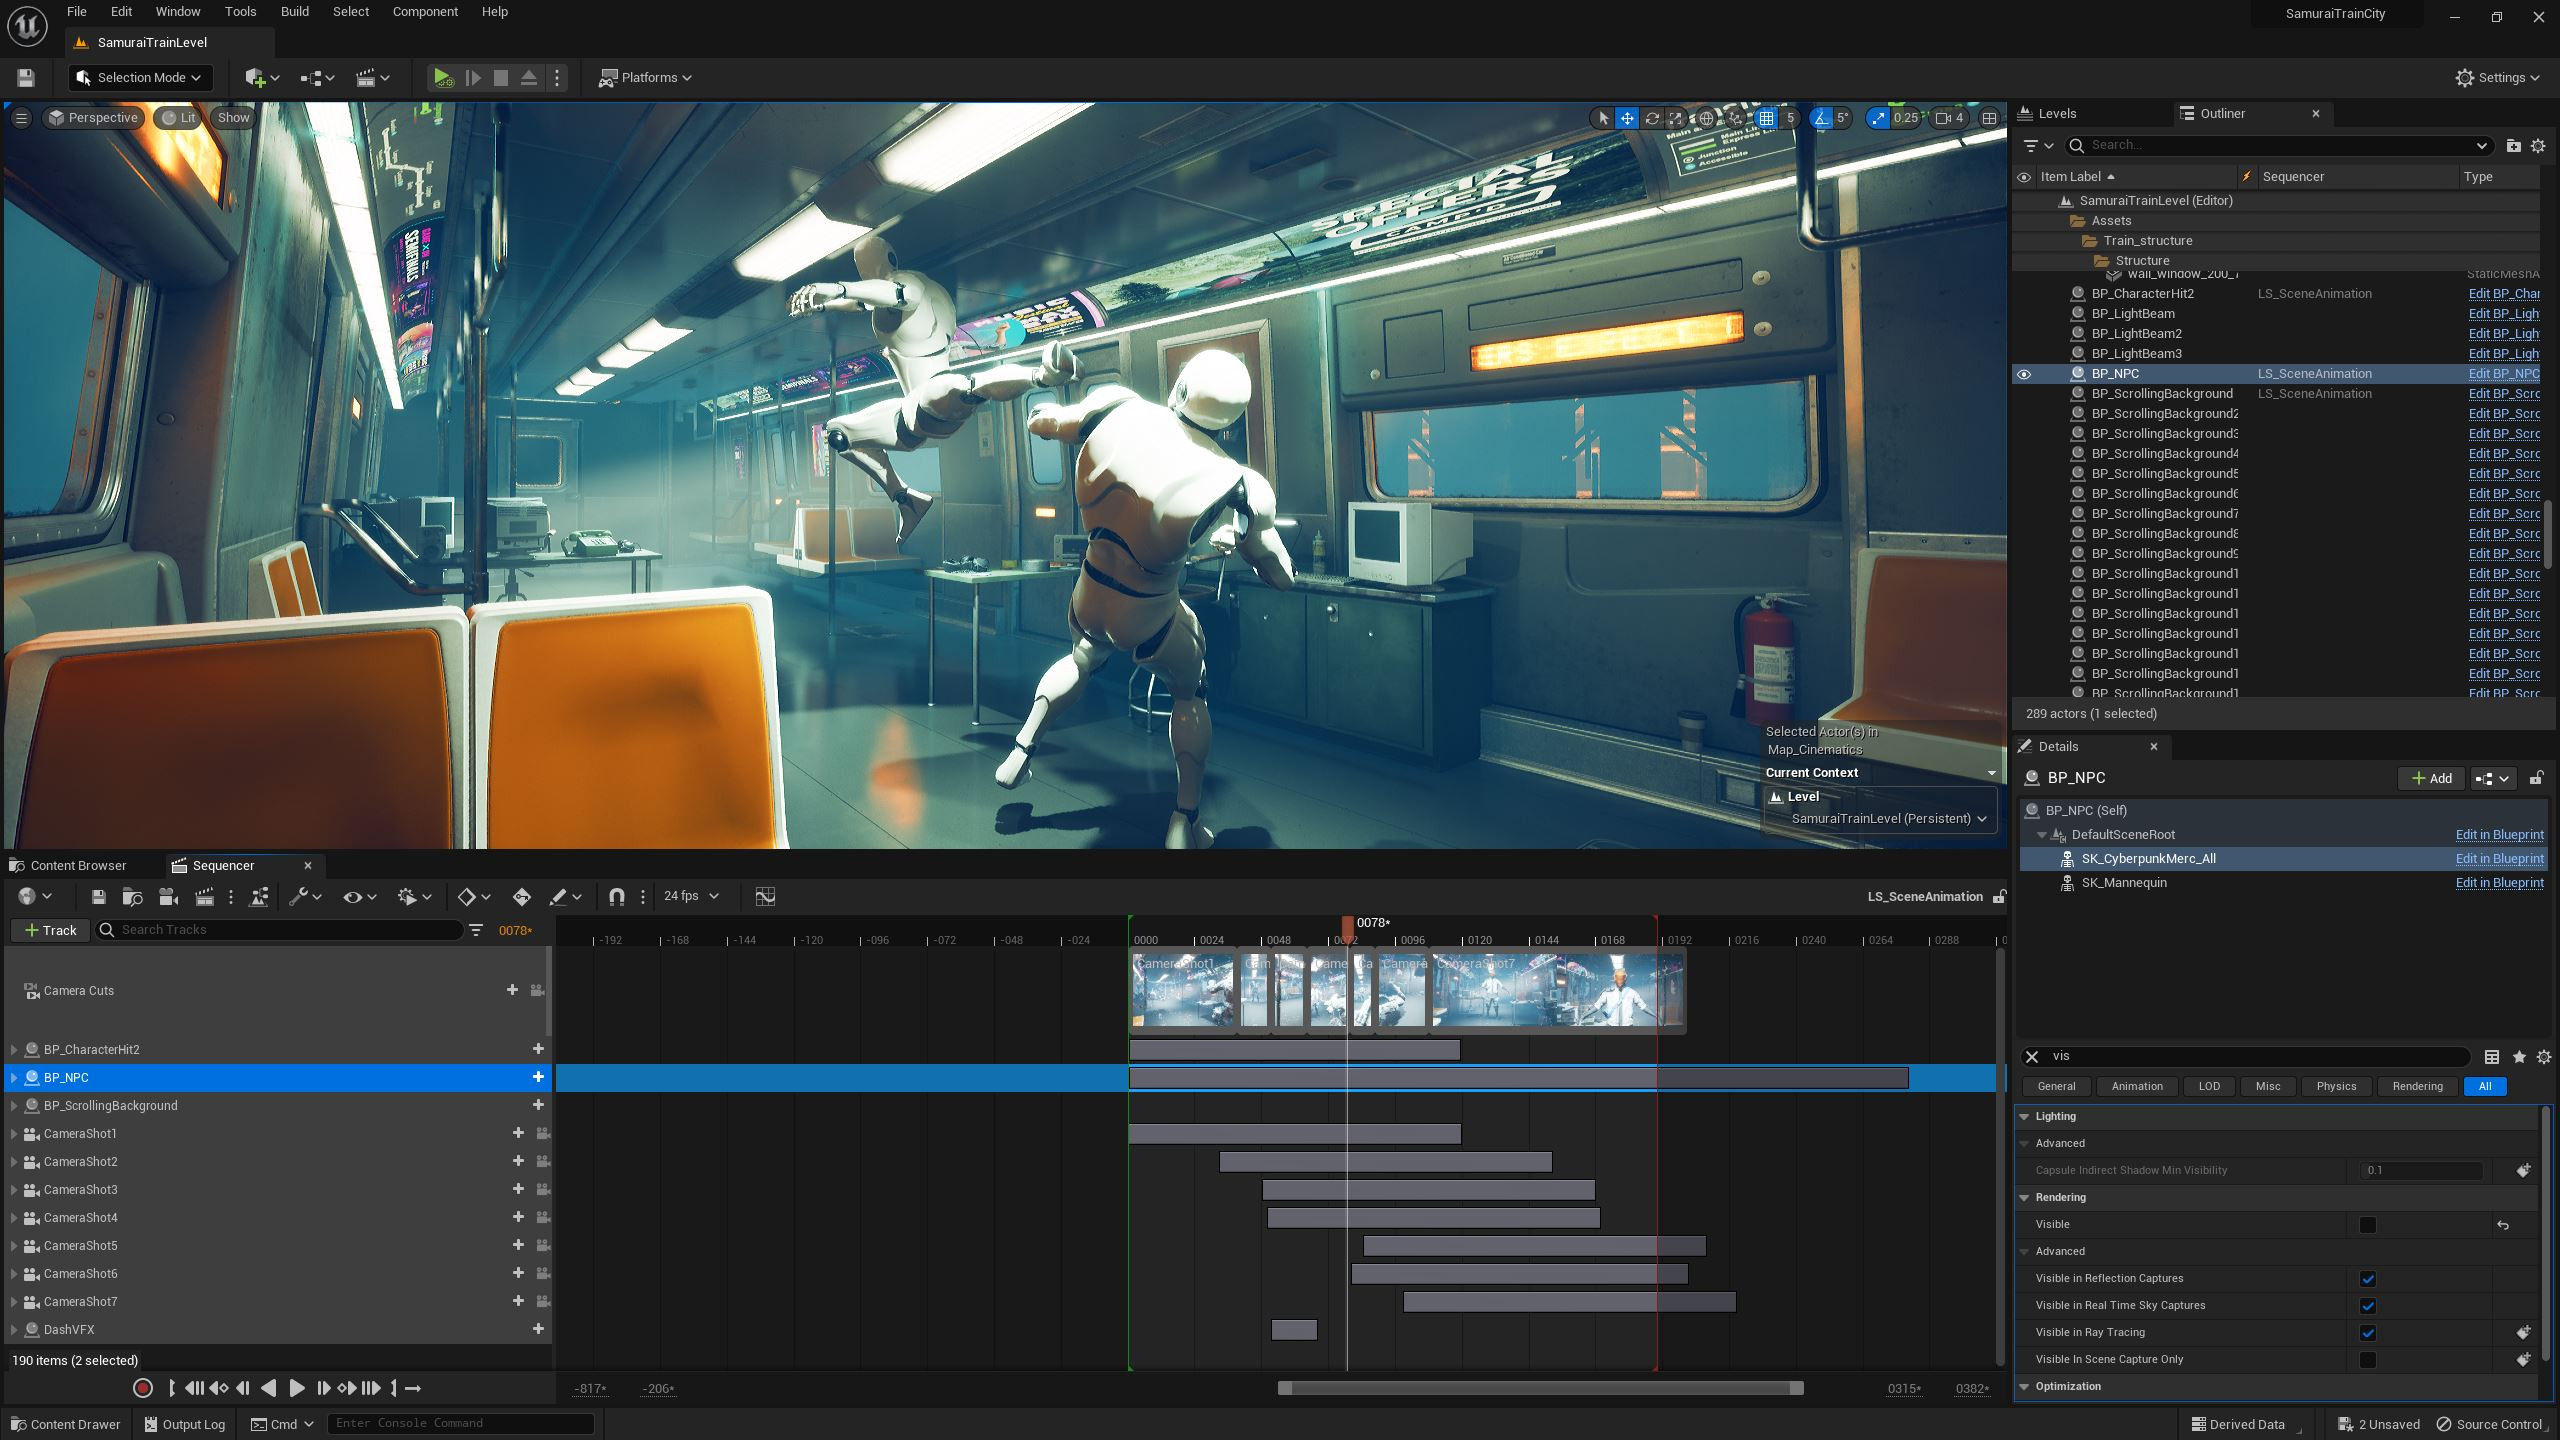Enable the Visible checkbox under Rendering
The height and width of the screenshot is (1440, 2560).
coord(2369,1224)
